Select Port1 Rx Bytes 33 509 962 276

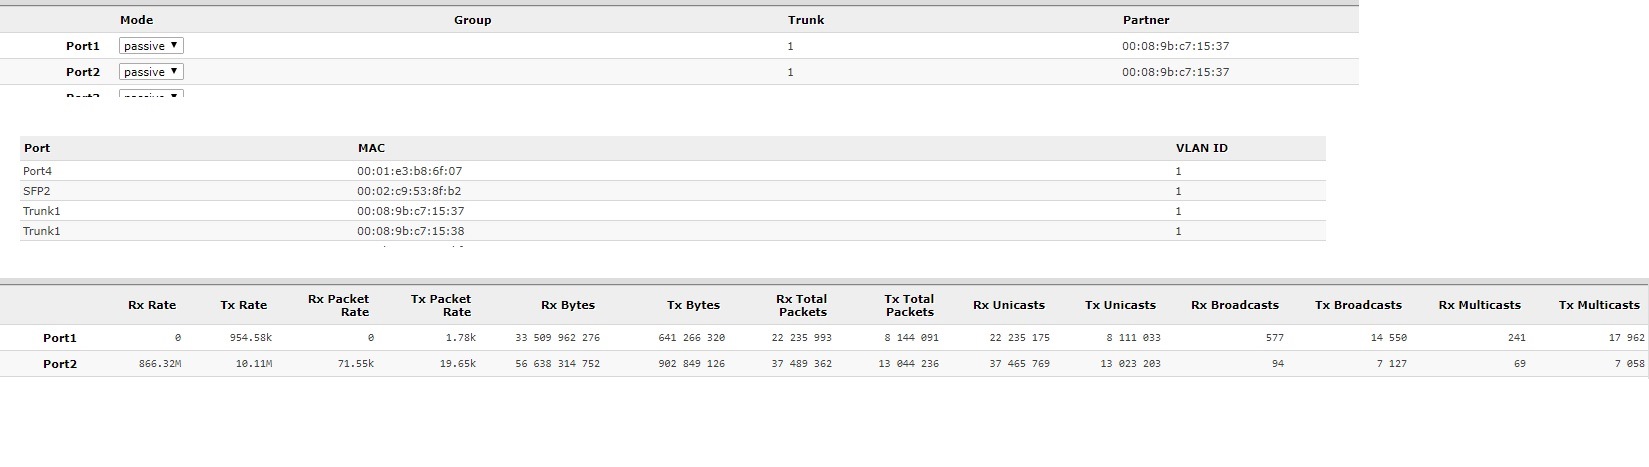point(558,338)
